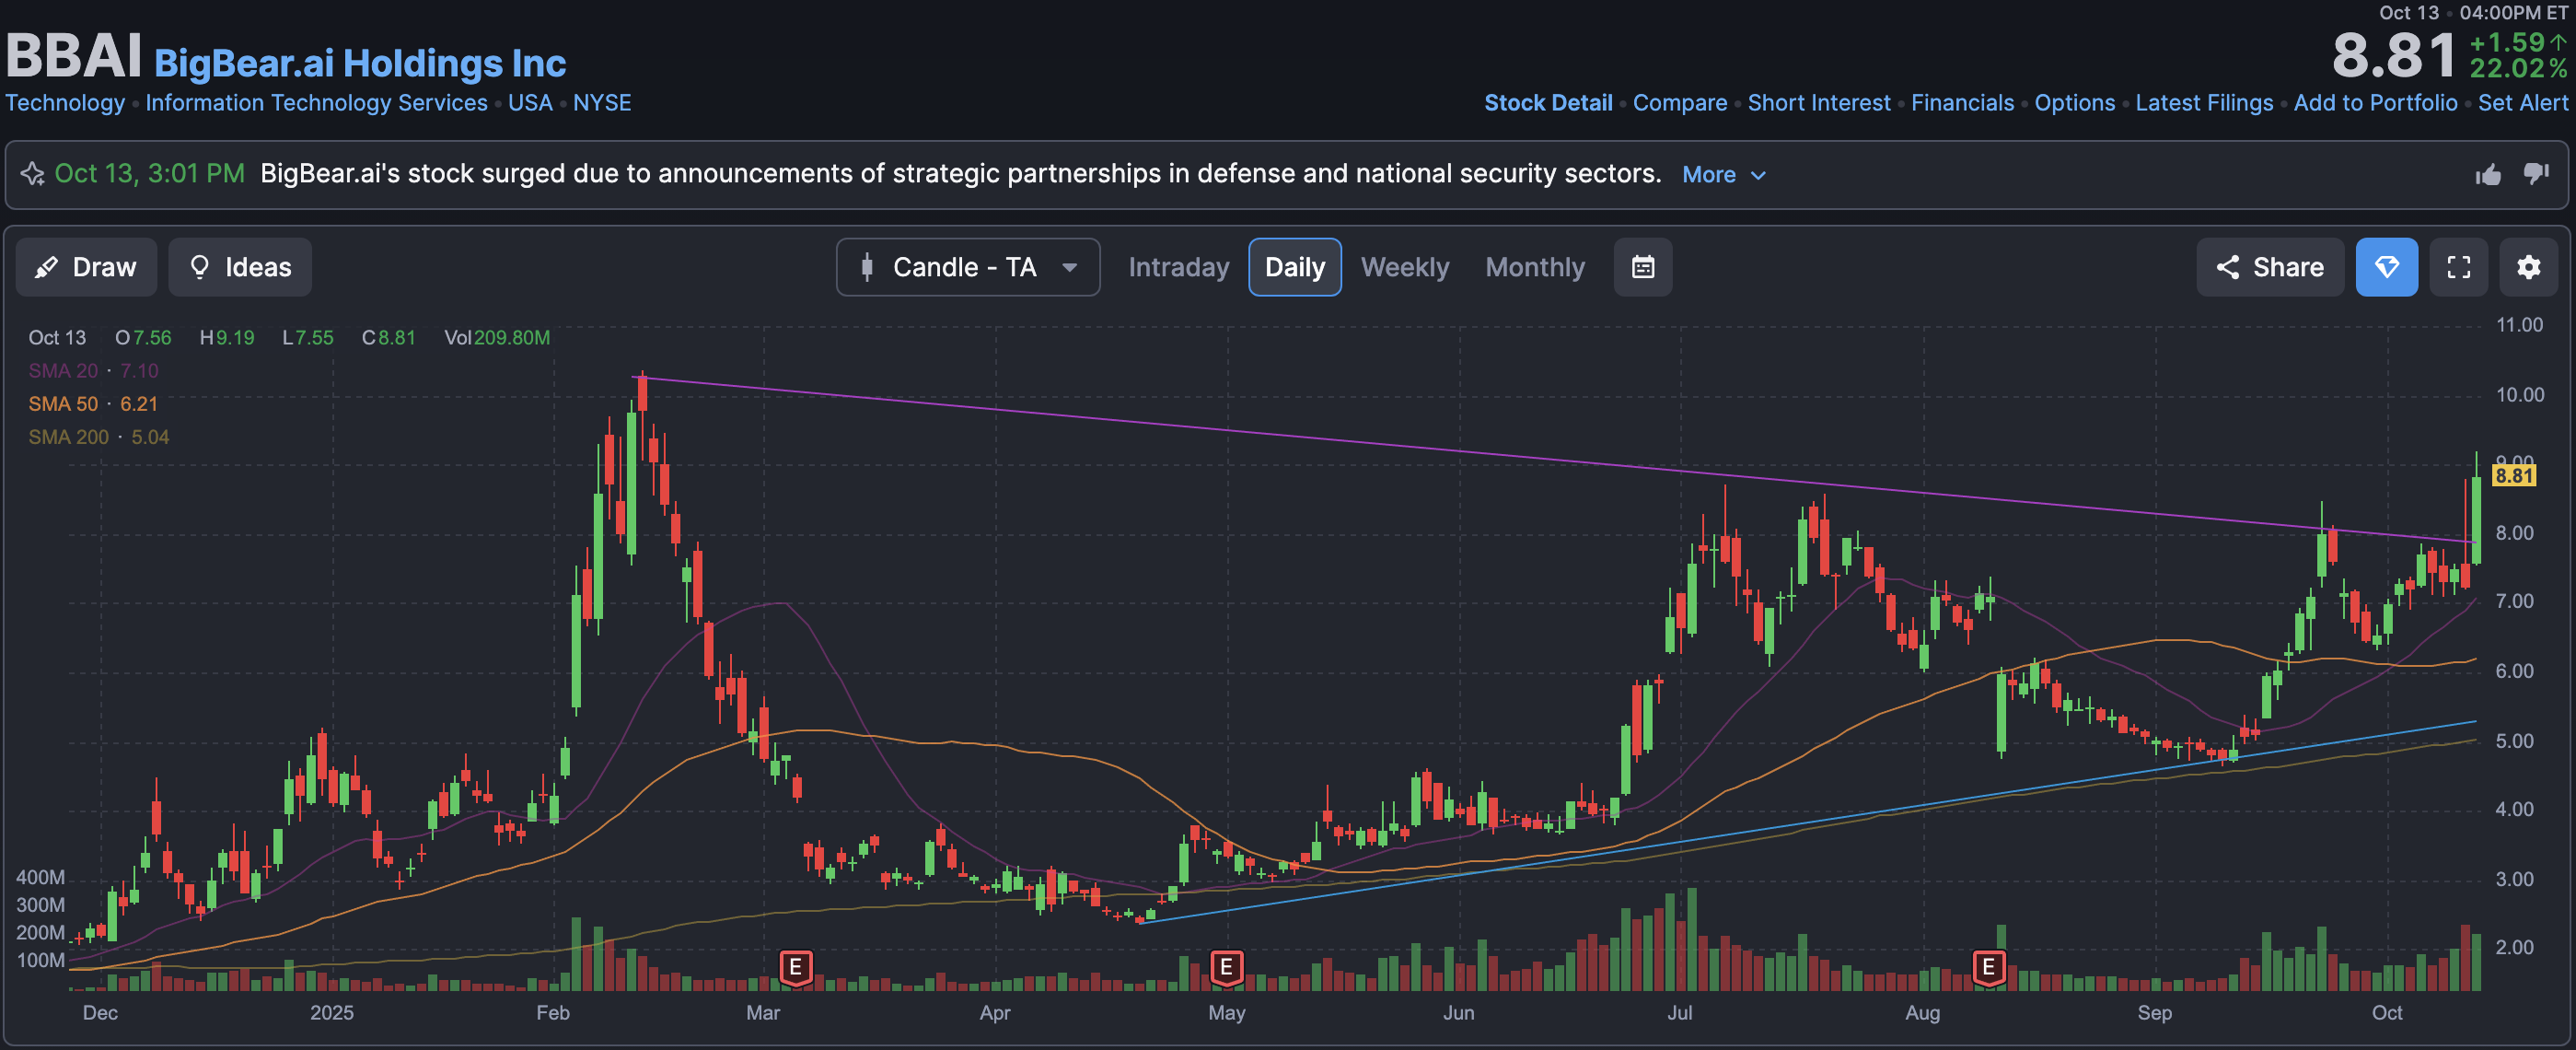Click the May earnings E marker
Viewport: 2576px width, 1050px height.
[x=1226, y=967]
